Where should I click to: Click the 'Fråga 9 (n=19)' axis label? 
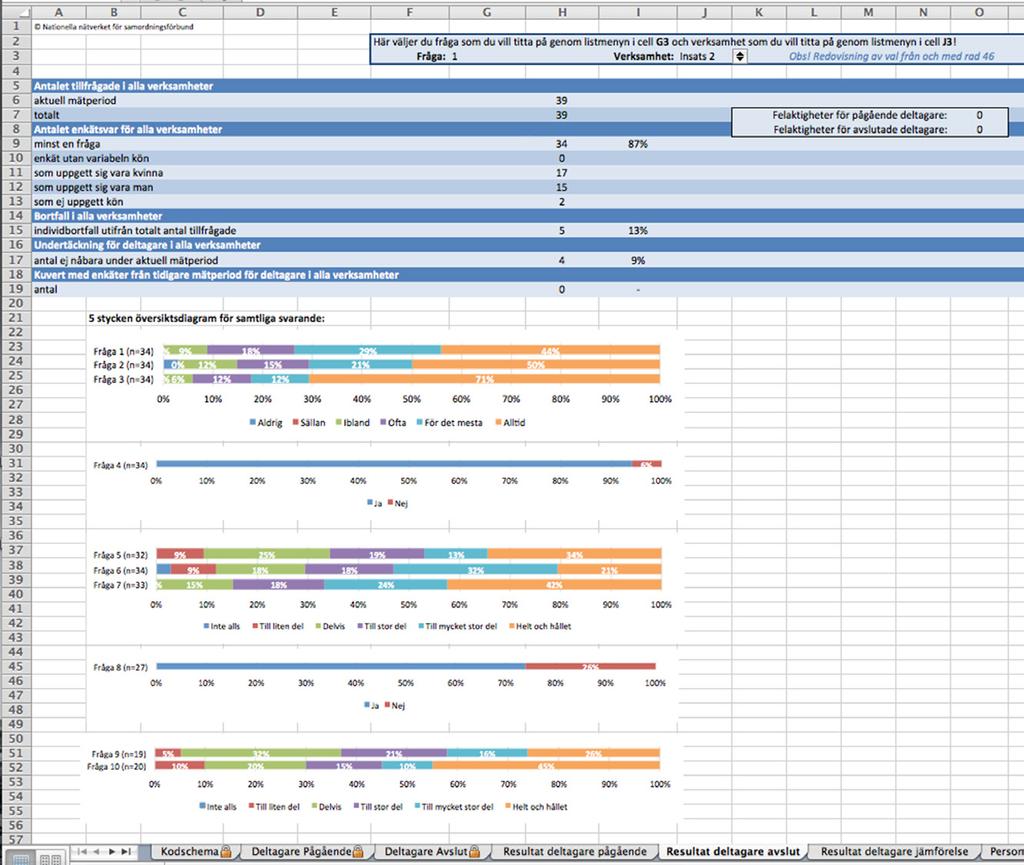[x=119, y=753]
